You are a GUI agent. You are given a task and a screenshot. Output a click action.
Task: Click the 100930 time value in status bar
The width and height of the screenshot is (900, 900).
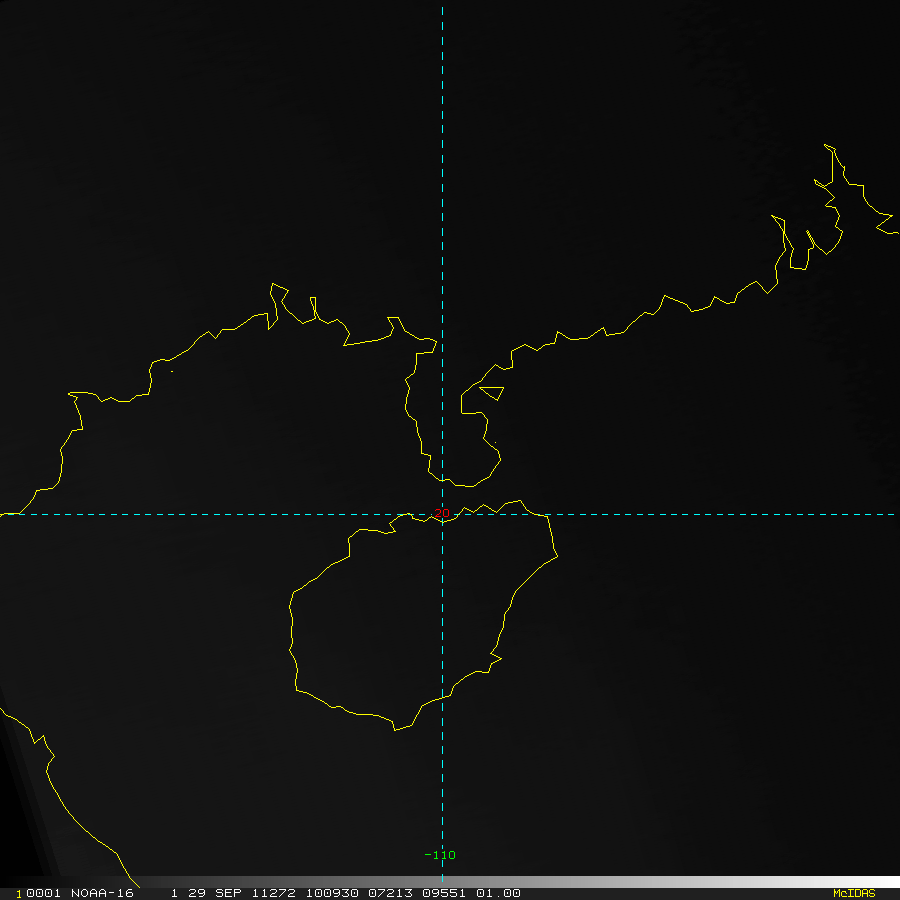pyautogui.click(x=332, y=893)
